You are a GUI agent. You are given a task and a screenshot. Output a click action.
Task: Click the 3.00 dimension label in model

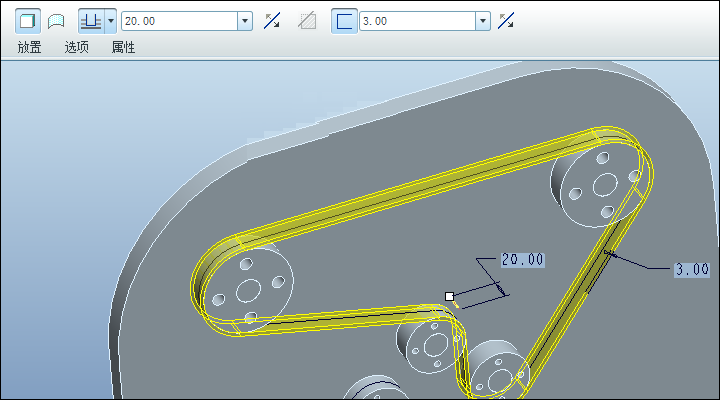click(692, 269)
